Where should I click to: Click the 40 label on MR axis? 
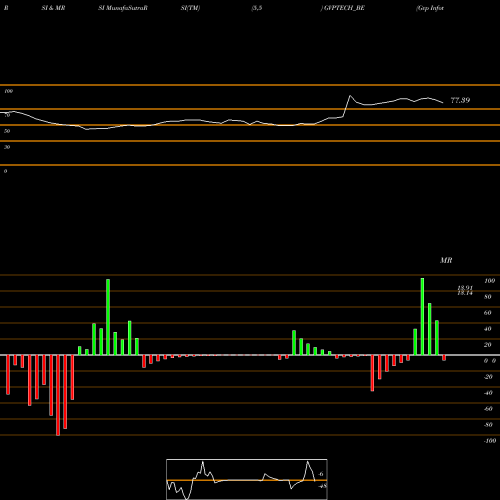coord(488,329)
